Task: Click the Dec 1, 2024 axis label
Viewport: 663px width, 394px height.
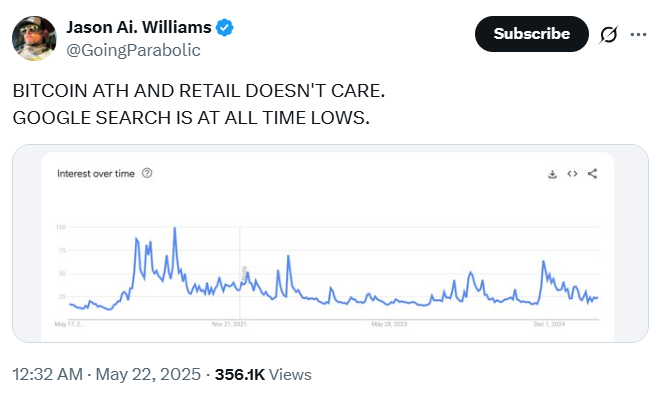Action: pos(549,324)
